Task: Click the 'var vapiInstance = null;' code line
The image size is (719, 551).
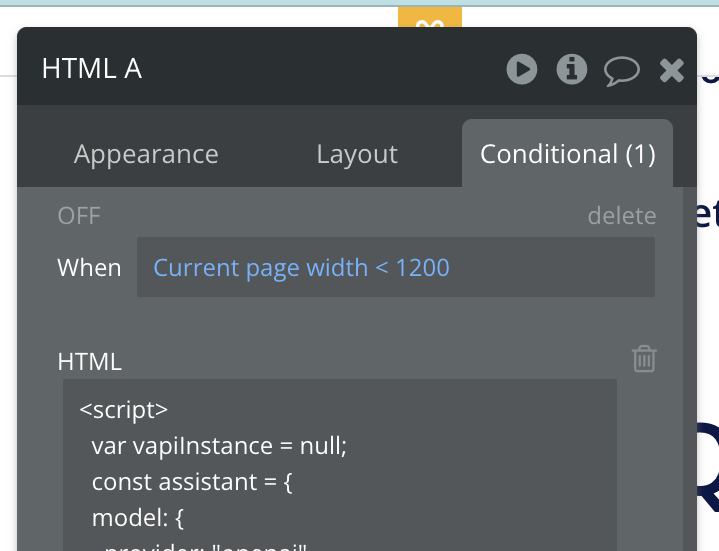Action: coord(219,446)
